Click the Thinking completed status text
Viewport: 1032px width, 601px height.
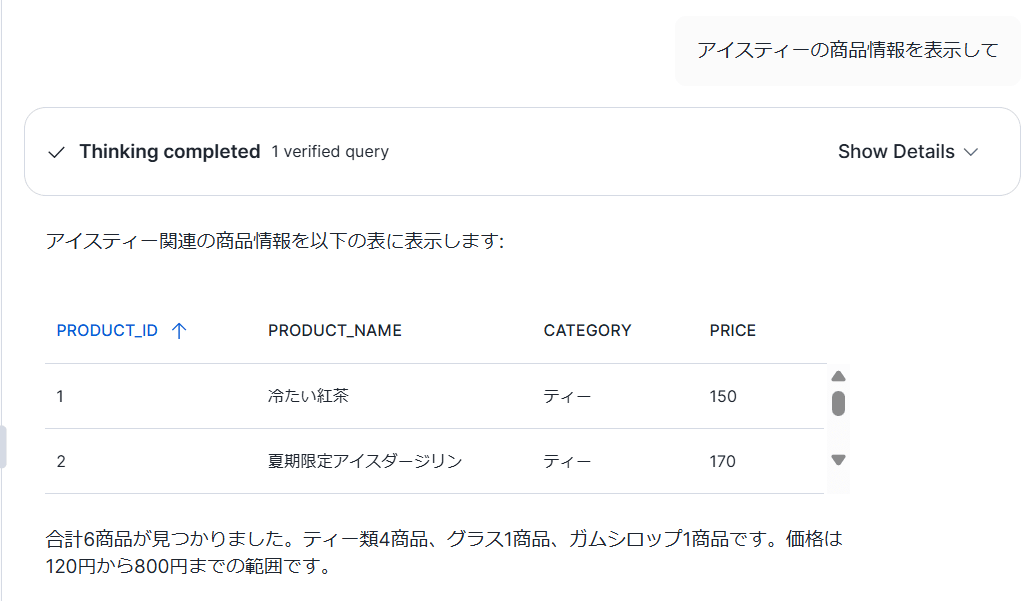pos(169,152)
